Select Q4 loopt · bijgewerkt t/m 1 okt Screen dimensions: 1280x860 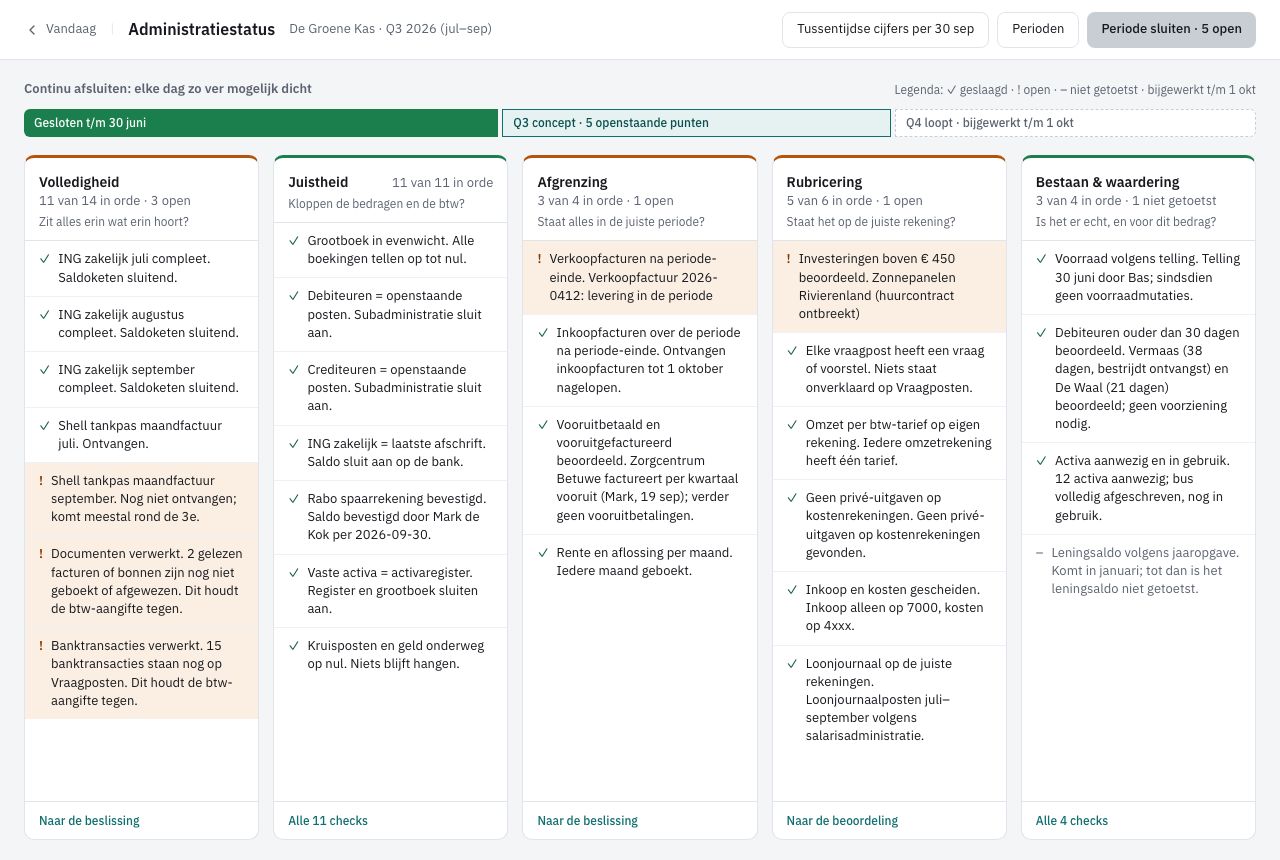pos(1075,123)
